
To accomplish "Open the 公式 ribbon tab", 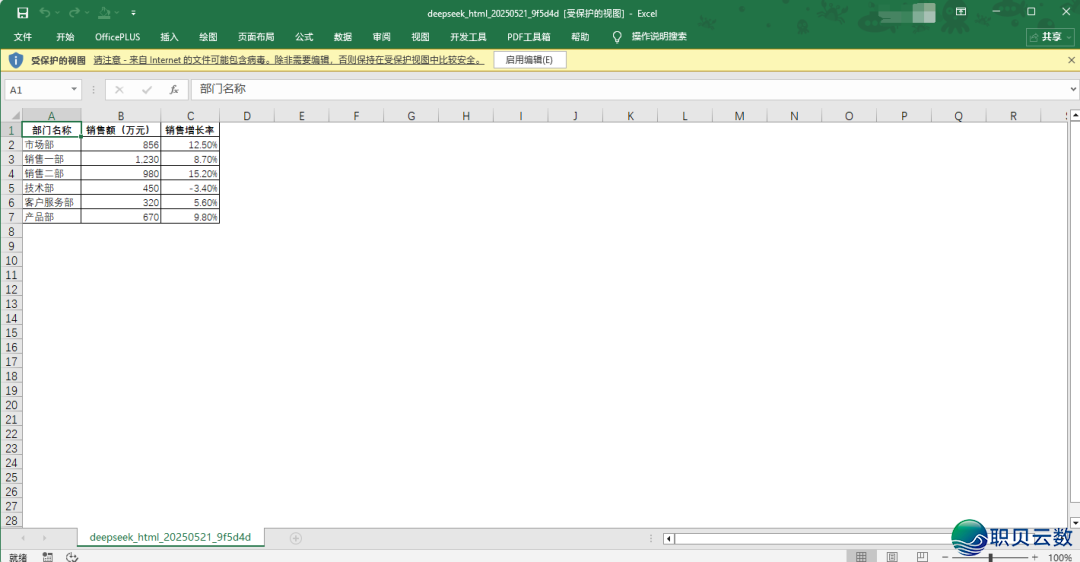I will click(x=304, y=37).
